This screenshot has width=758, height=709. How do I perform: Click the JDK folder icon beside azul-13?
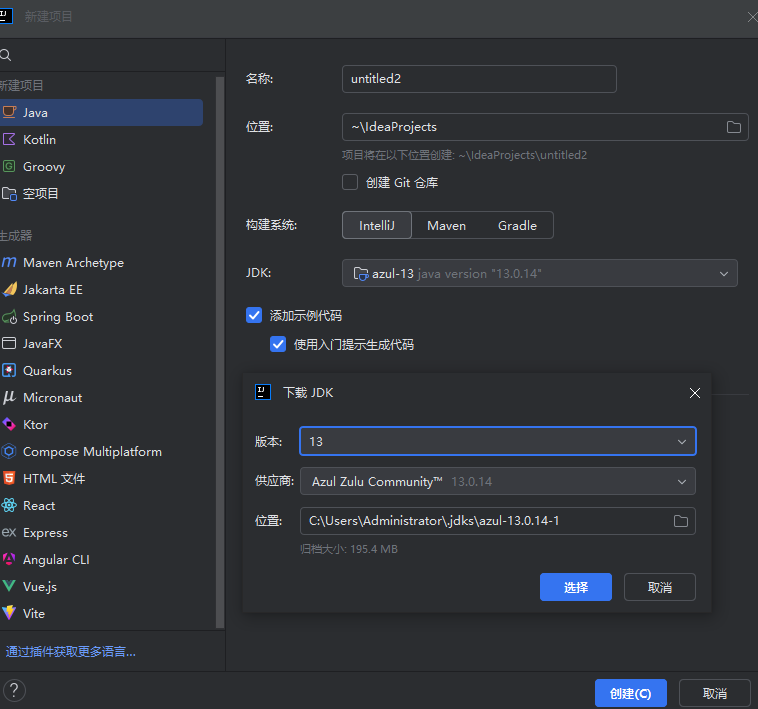pyautogui.click(x=361, y=274)
